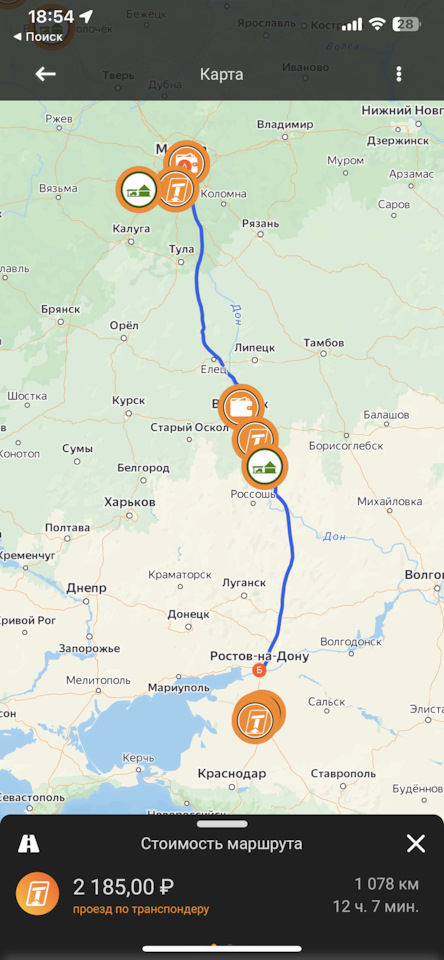Tap the green rest-area marker above Россошь

265,467
